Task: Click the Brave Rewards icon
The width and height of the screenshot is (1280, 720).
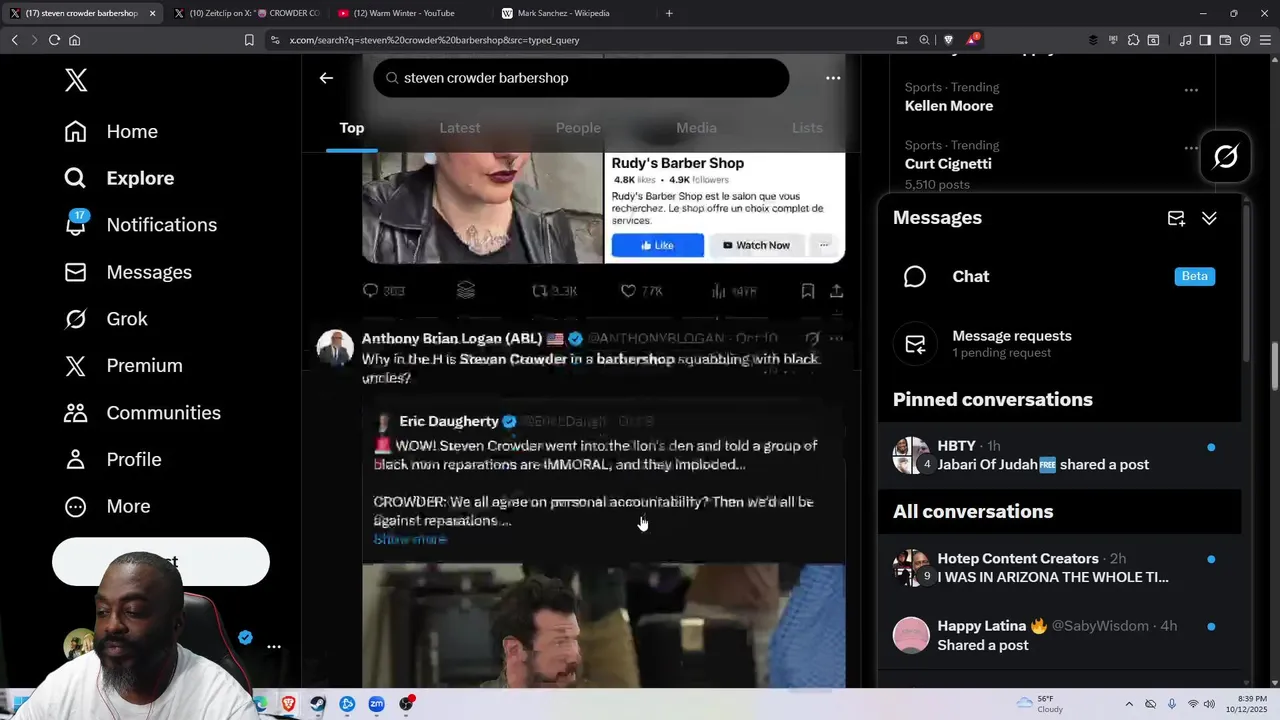Action: 971,40
